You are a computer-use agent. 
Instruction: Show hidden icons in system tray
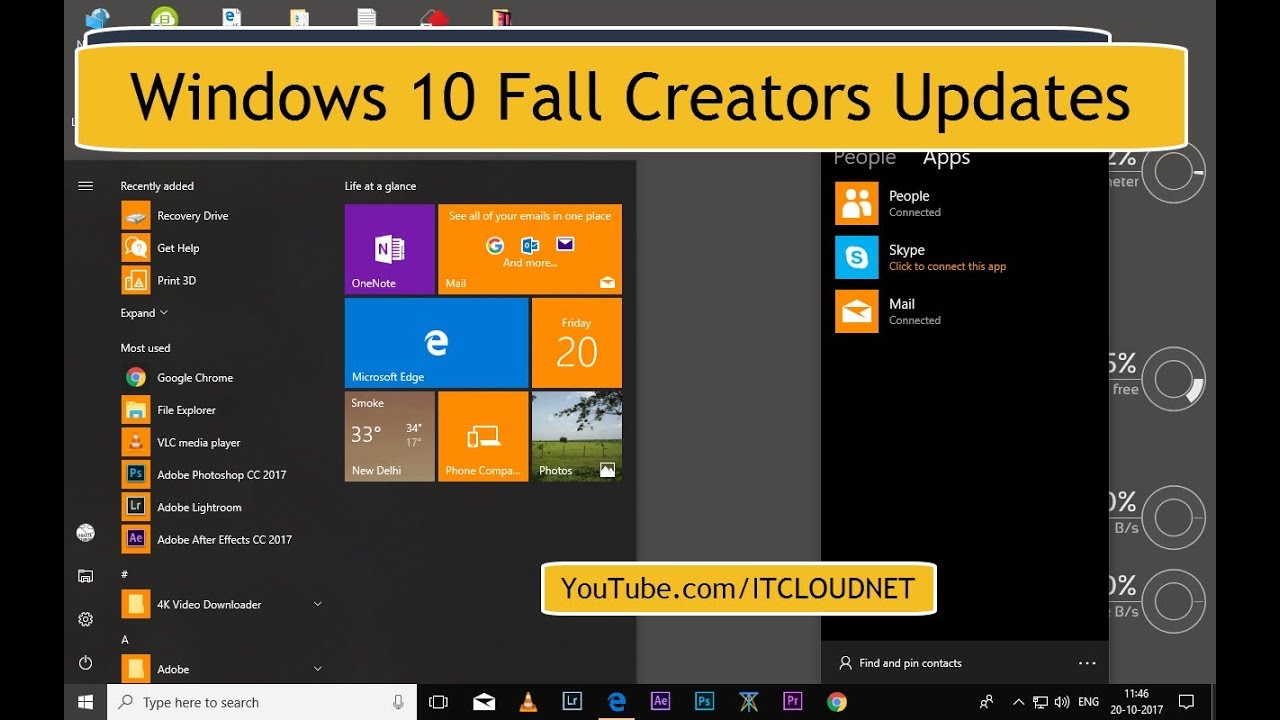tap(1019, 702)
